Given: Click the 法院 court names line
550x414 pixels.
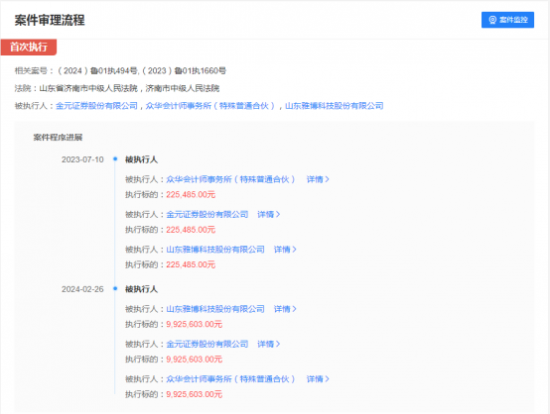Looking at the screenshot, I should tap(117, 88).
